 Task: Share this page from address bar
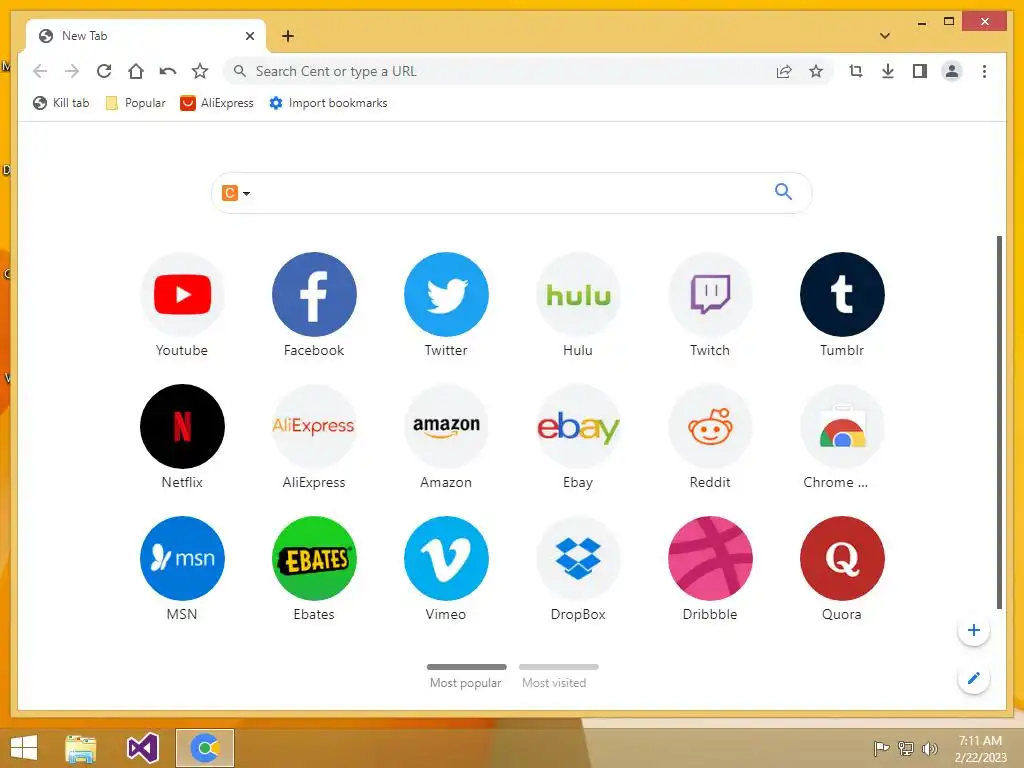(x=784, y=71)
